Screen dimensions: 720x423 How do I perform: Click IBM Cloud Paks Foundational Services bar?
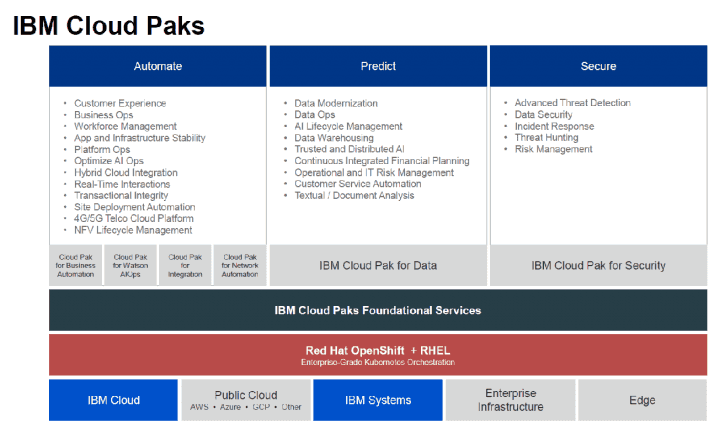tap(378, 310)
